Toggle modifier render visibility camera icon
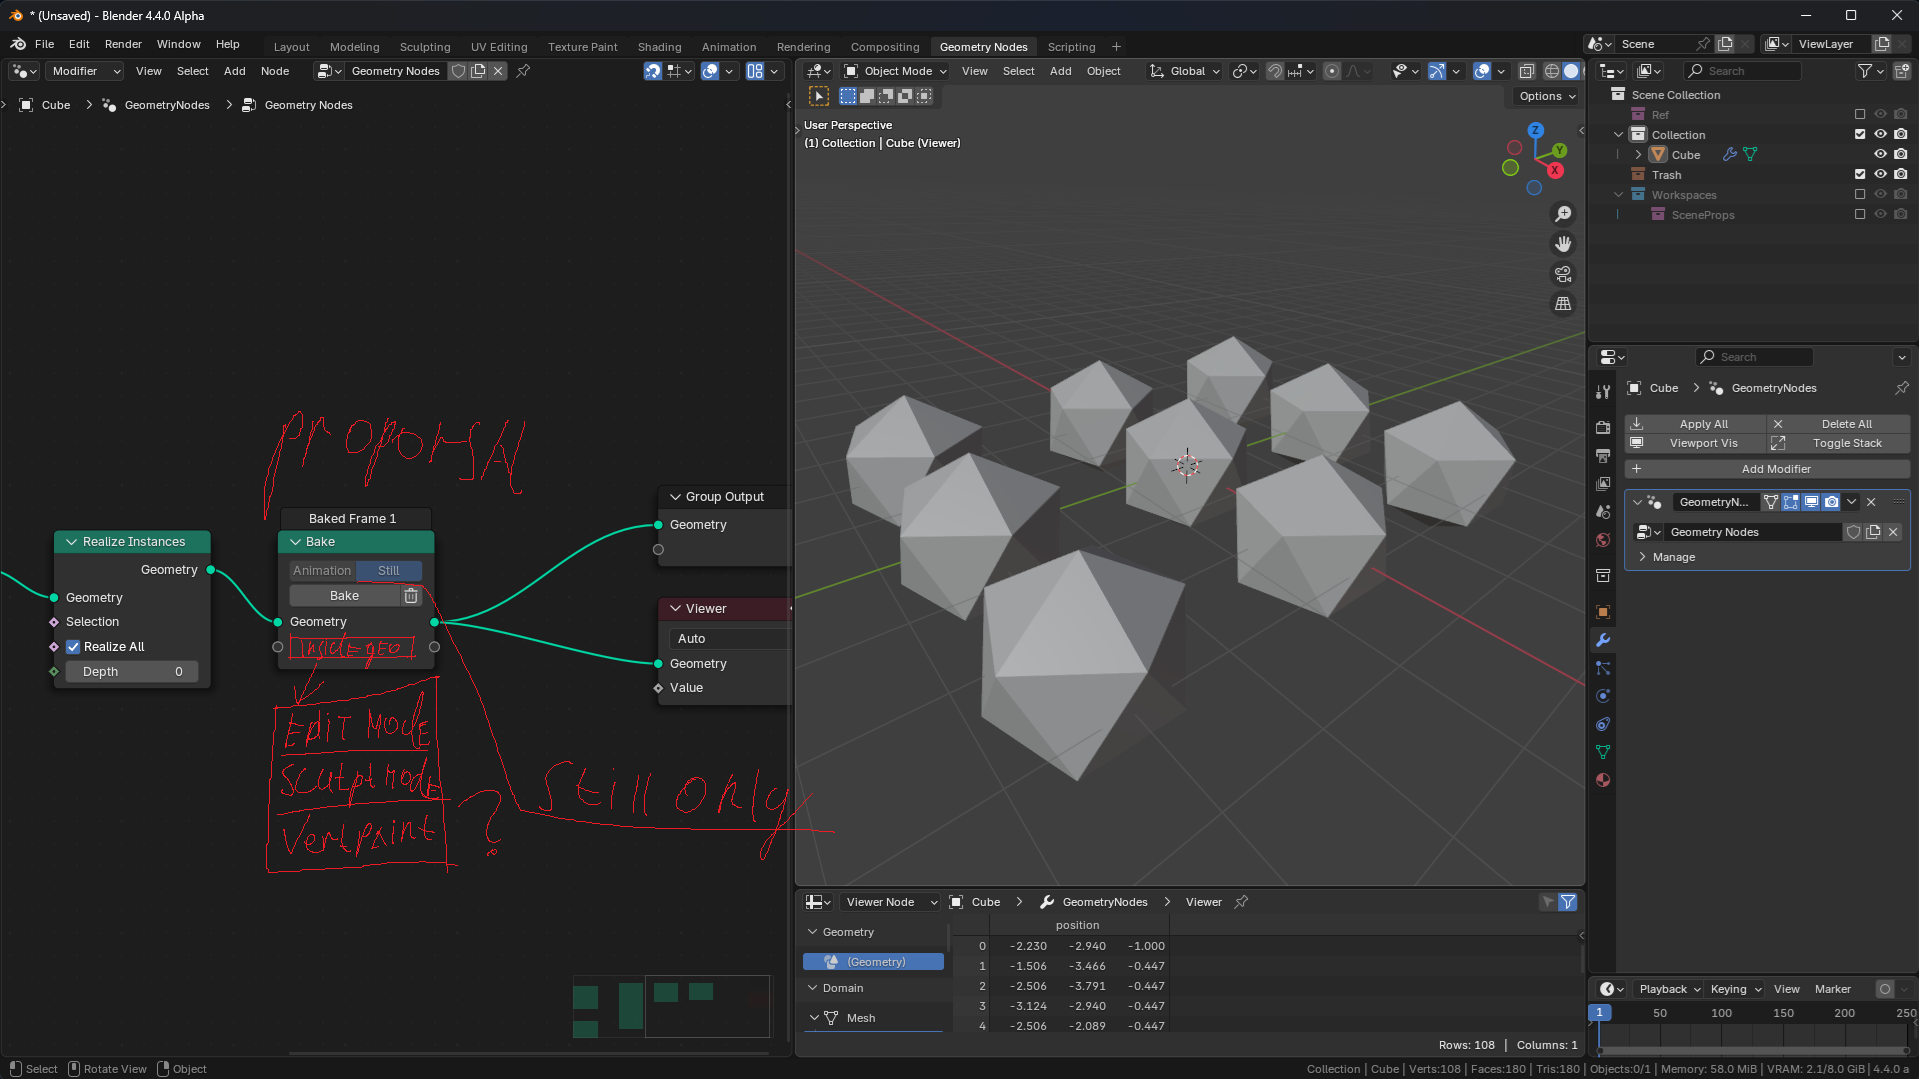Viewport: 1920px width, 1079px height. (x=1831, y=502)
